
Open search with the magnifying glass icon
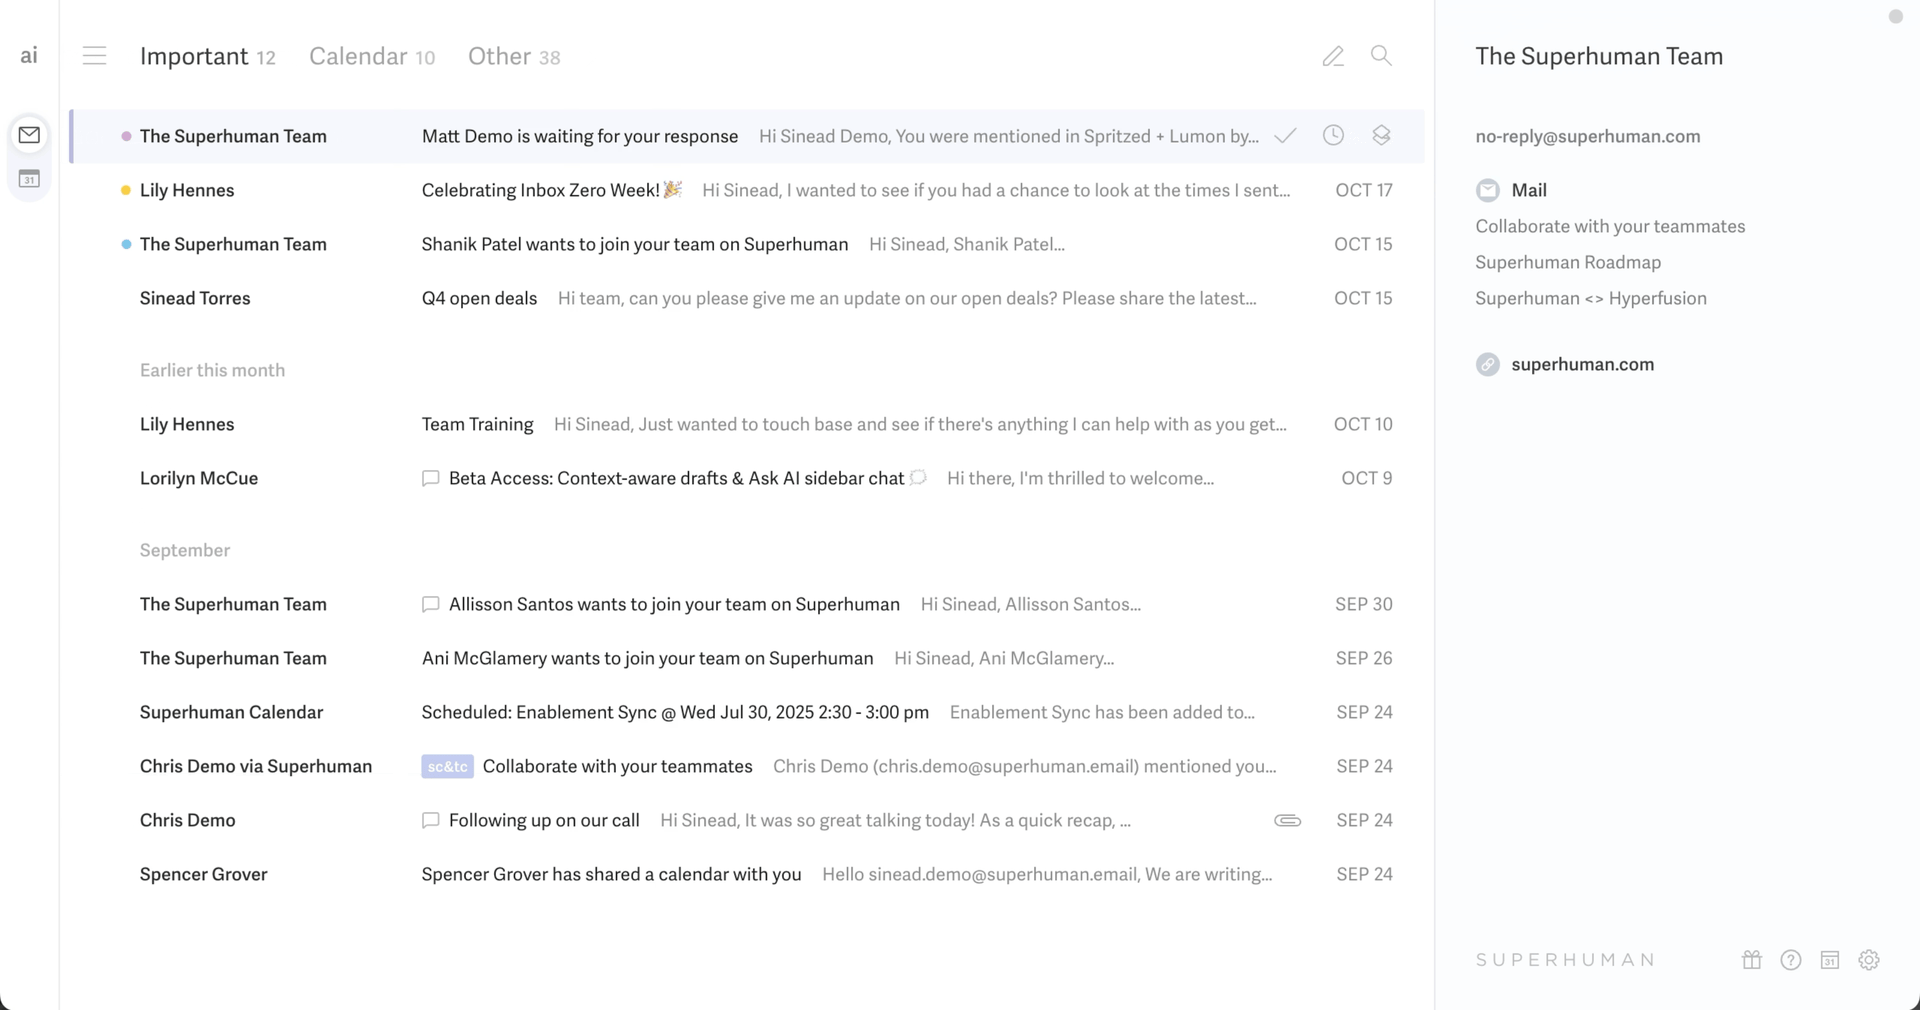tap(1381, 56)
